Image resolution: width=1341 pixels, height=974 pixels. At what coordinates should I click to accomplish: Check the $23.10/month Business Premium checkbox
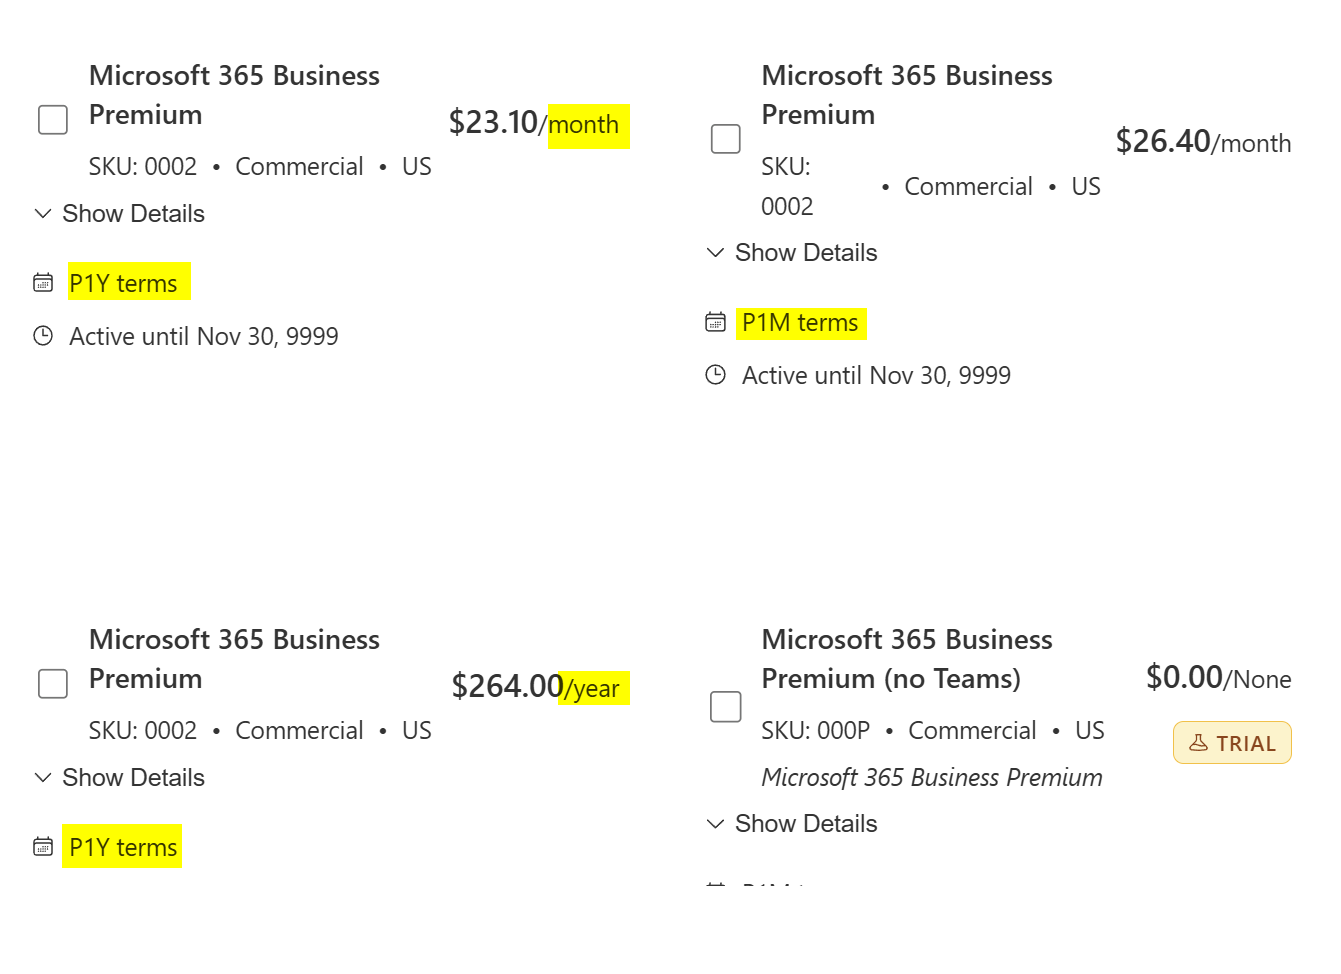coord(53,120)
